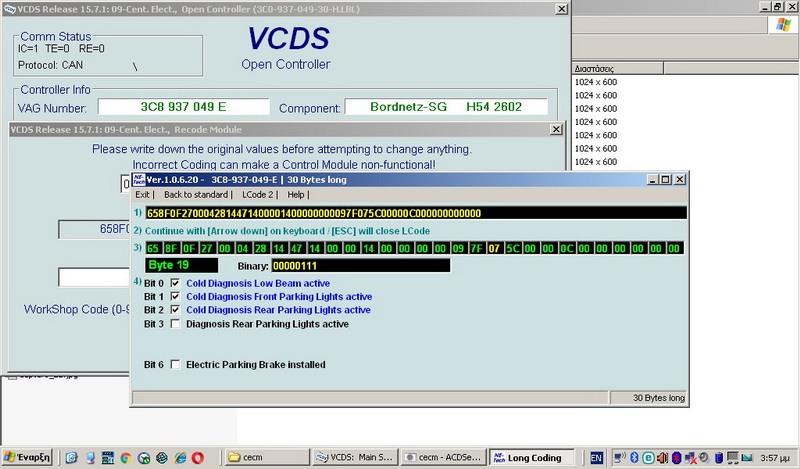Select byte 8F in byte row
800x469 pixels.
pyautogui.click(x=171, y=249)
